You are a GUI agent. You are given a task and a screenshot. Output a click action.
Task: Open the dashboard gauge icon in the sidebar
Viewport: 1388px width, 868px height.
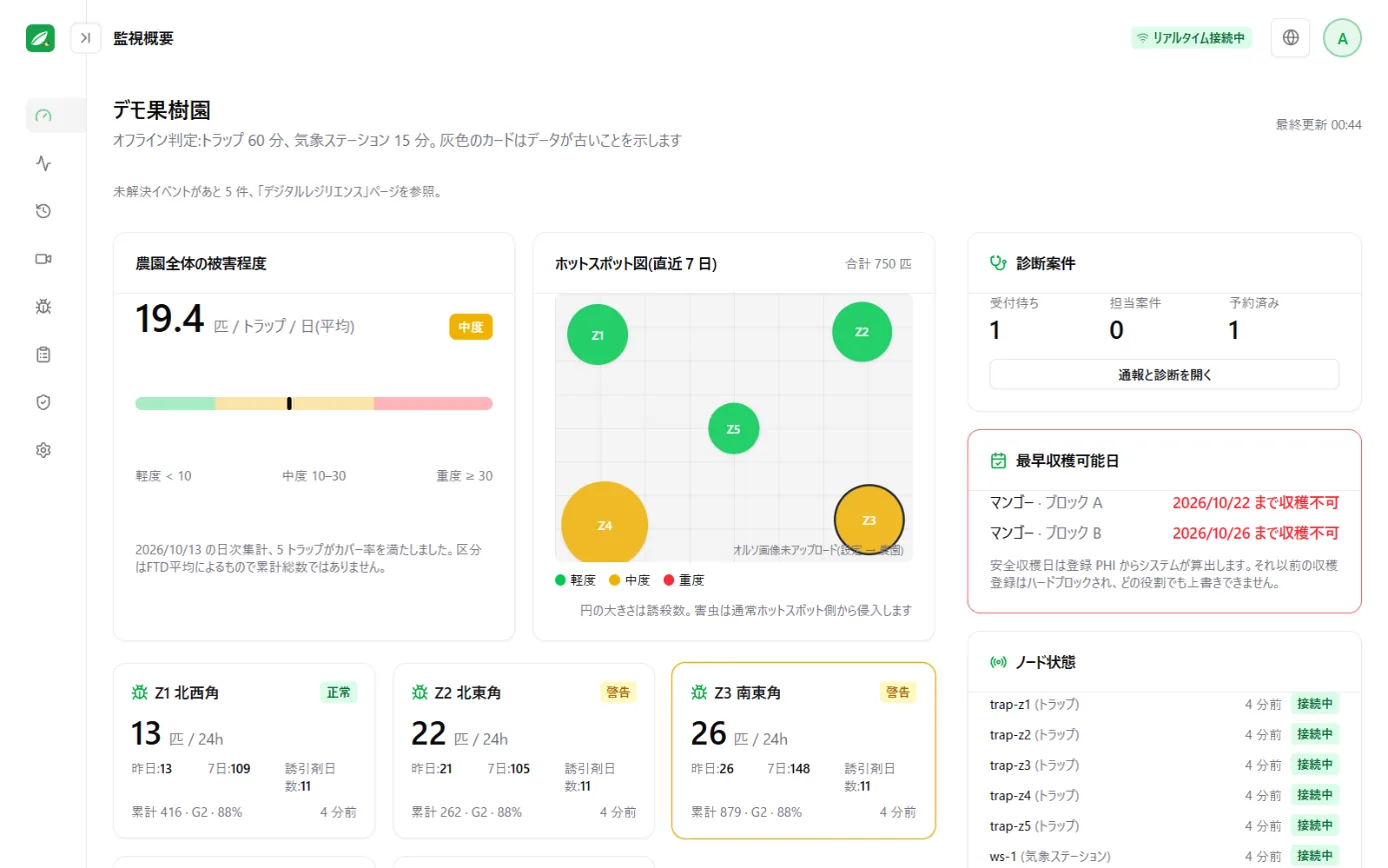click(x=43, y=115)
